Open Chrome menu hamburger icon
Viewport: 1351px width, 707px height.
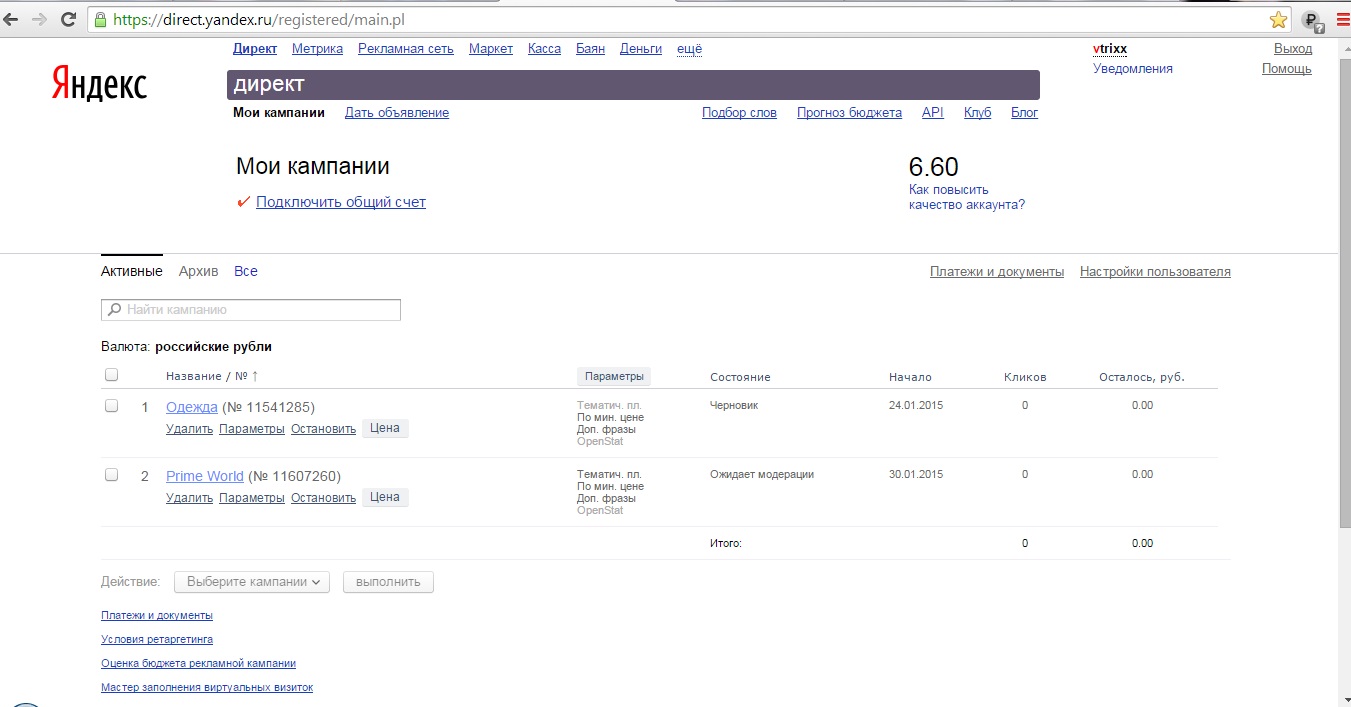coord(1342,19)
